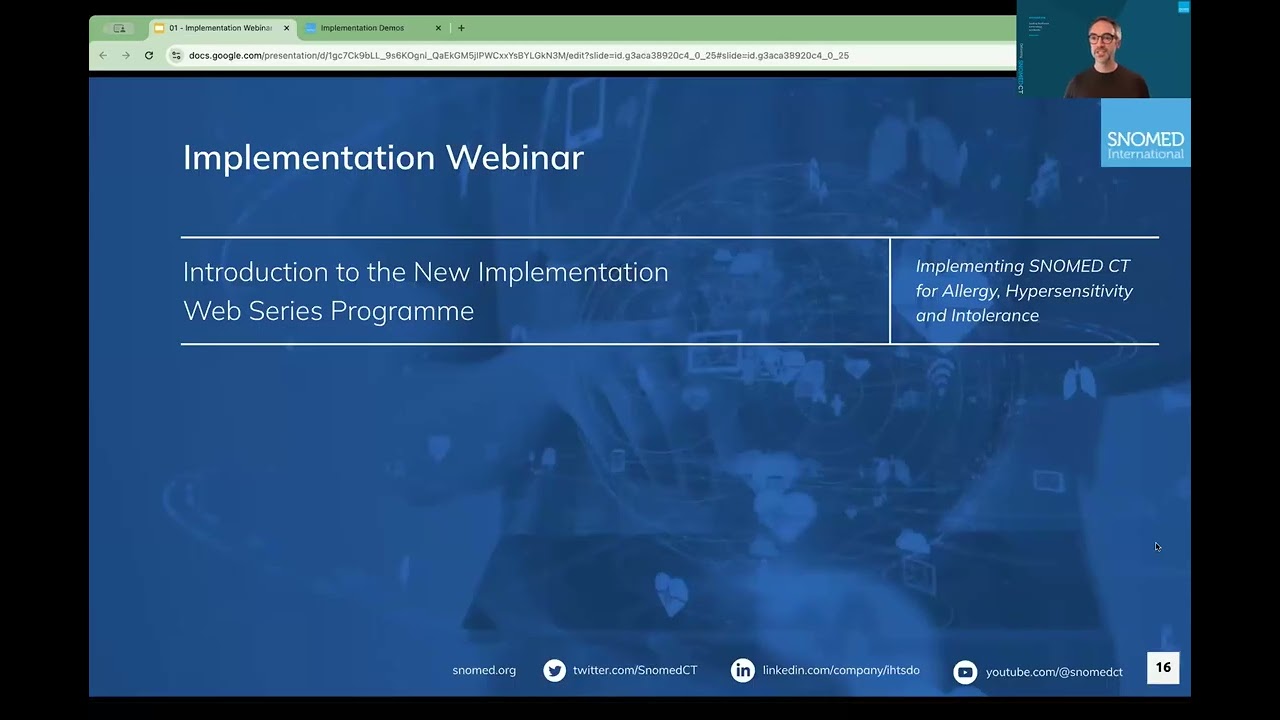
Task: Close the 'Implementation Demos' tab
Action: [x=438, y=28]
